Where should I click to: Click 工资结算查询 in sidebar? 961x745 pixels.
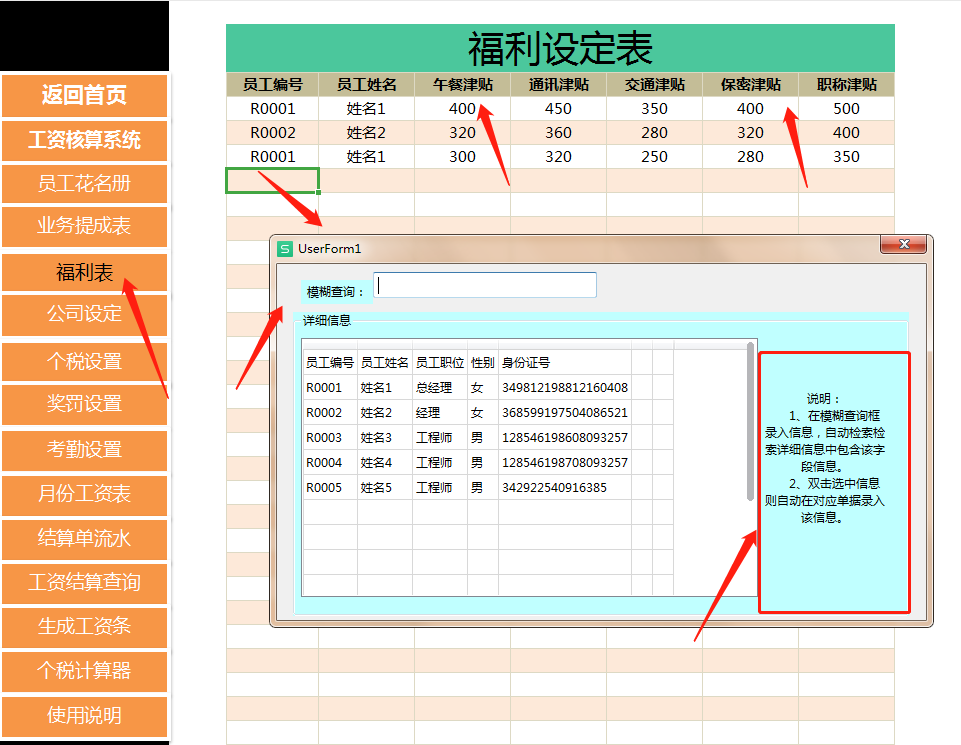tap(85, 583)
